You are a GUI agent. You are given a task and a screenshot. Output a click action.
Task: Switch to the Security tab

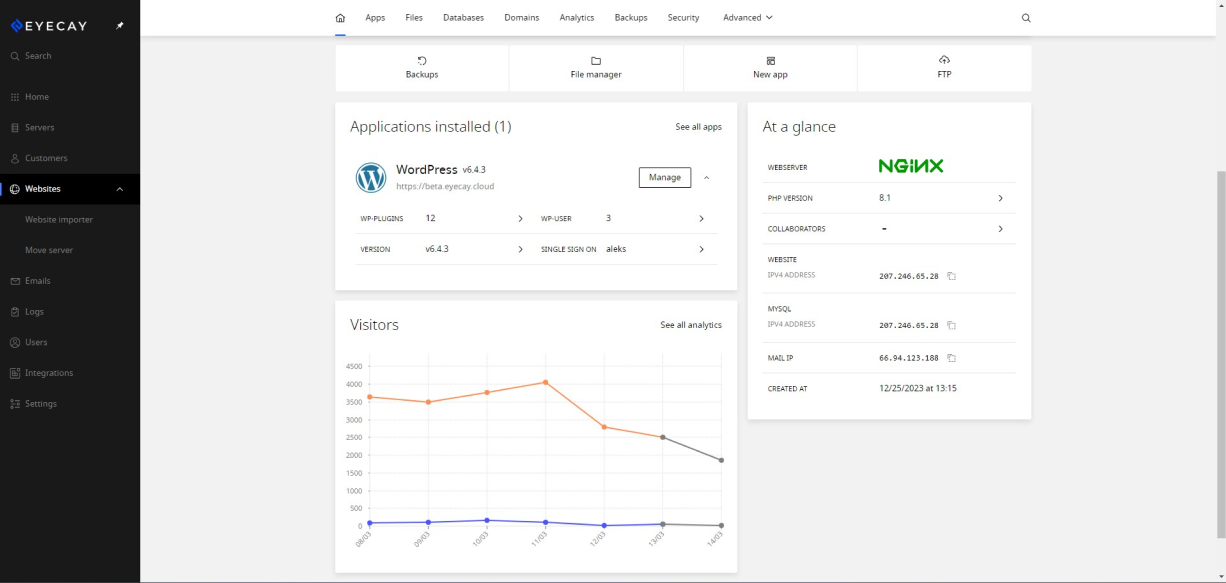(x=684, y=18)
